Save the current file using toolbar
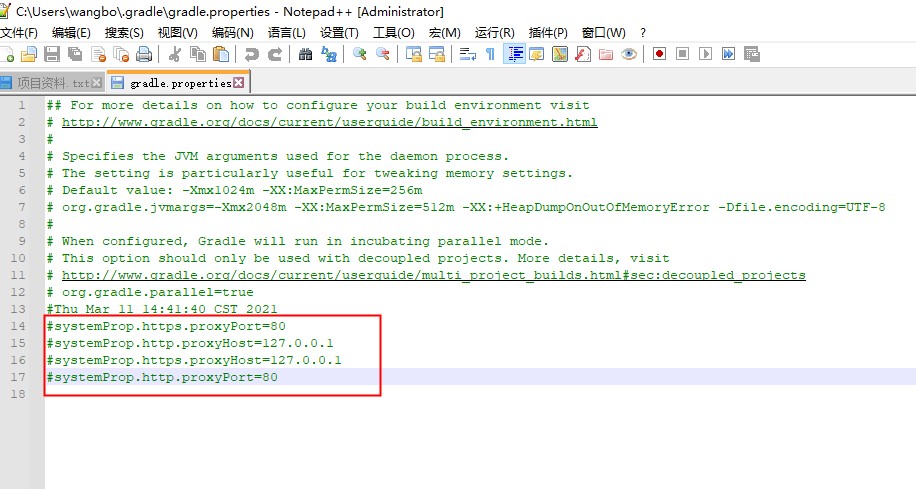 tap(52, 54)
